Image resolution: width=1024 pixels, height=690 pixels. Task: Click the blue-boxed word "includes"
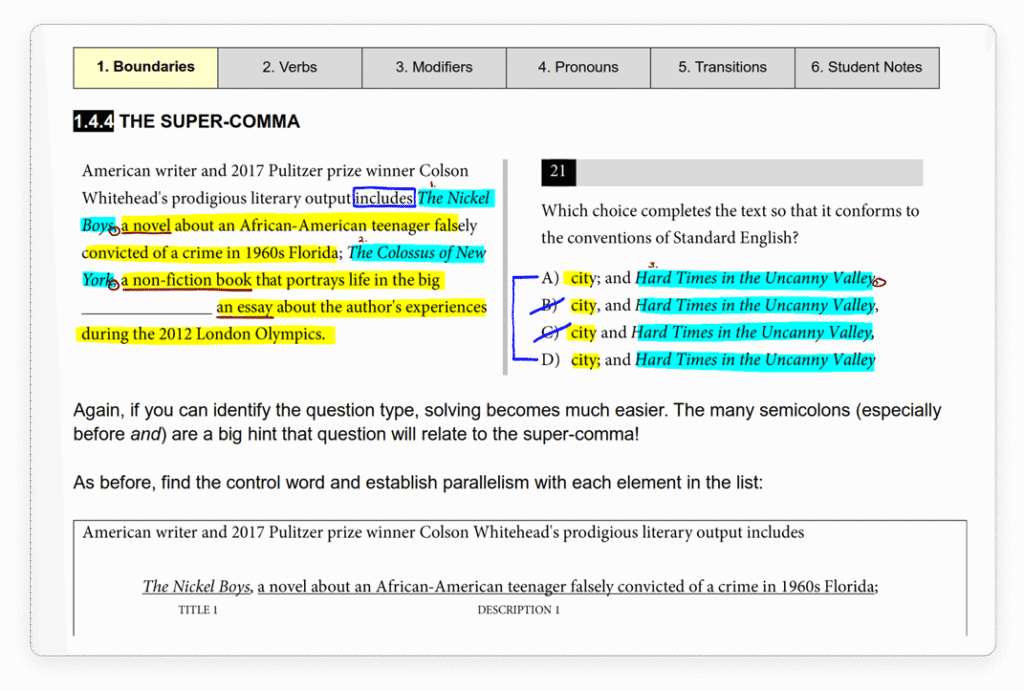(x=384, y=198)
